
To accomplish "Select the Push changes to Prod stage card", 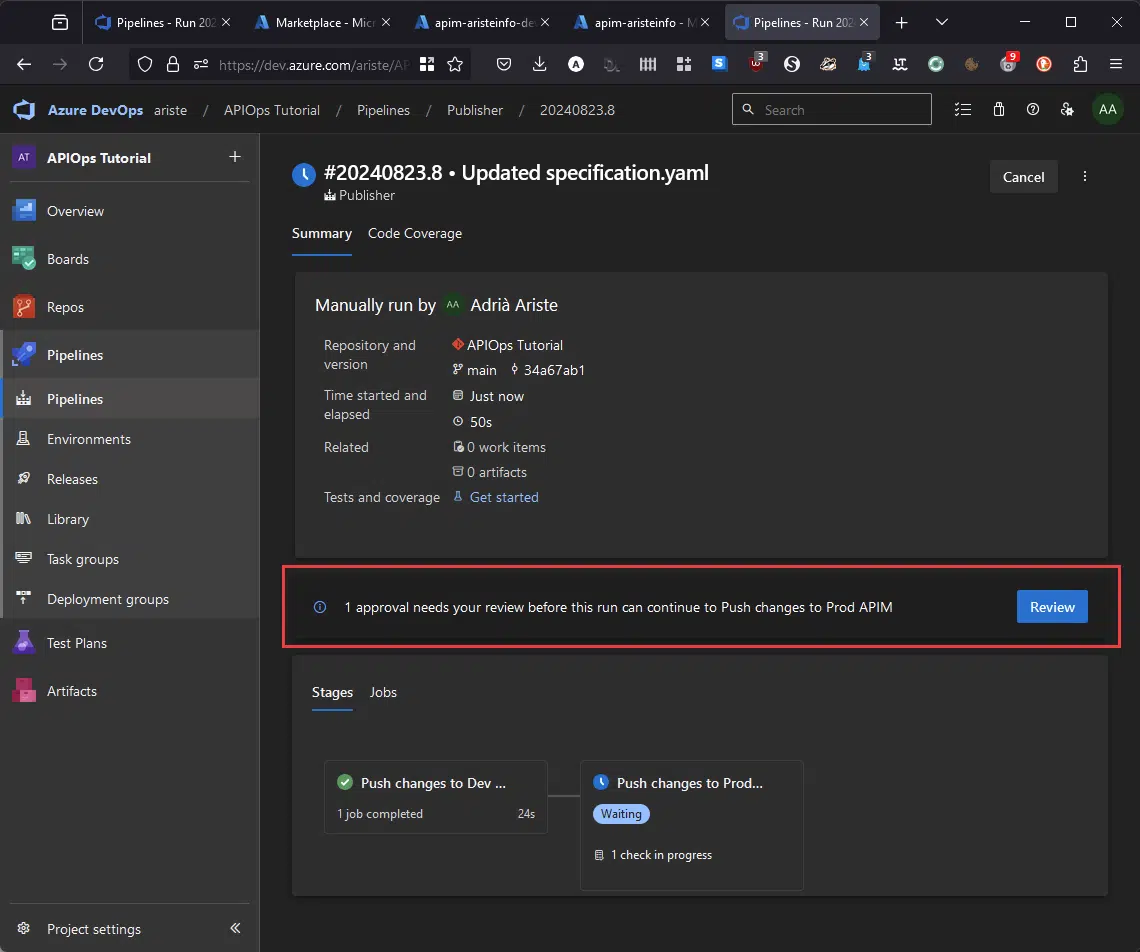I will click(691, 824).
